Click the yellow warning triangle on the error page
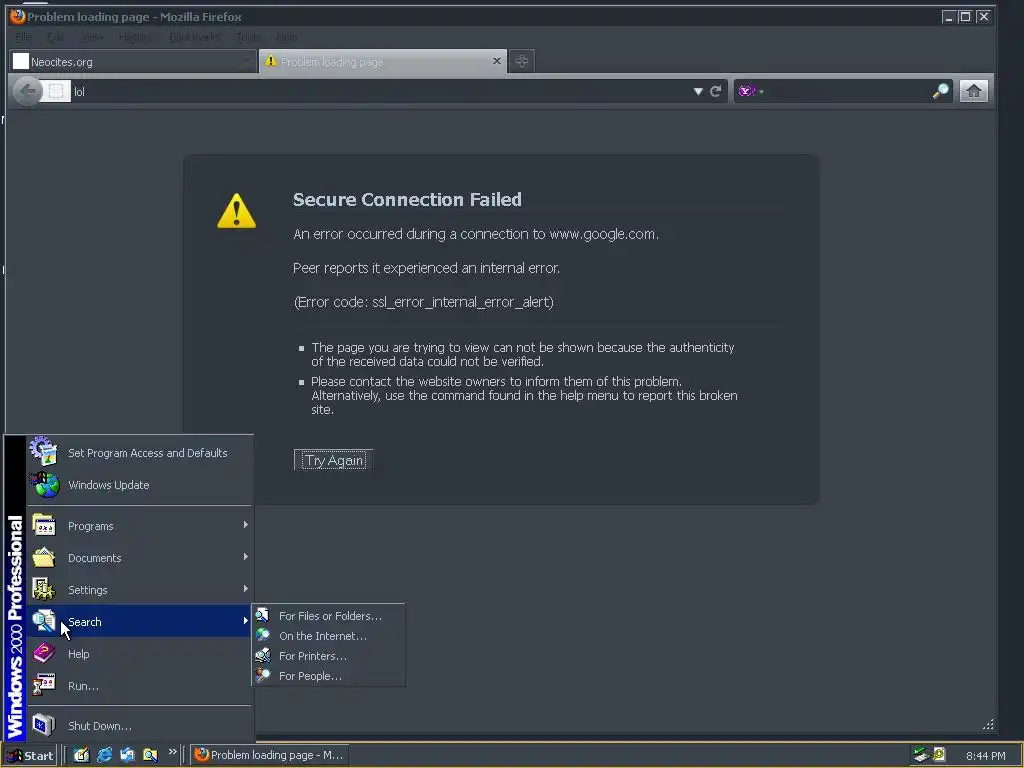 (236, 210)
